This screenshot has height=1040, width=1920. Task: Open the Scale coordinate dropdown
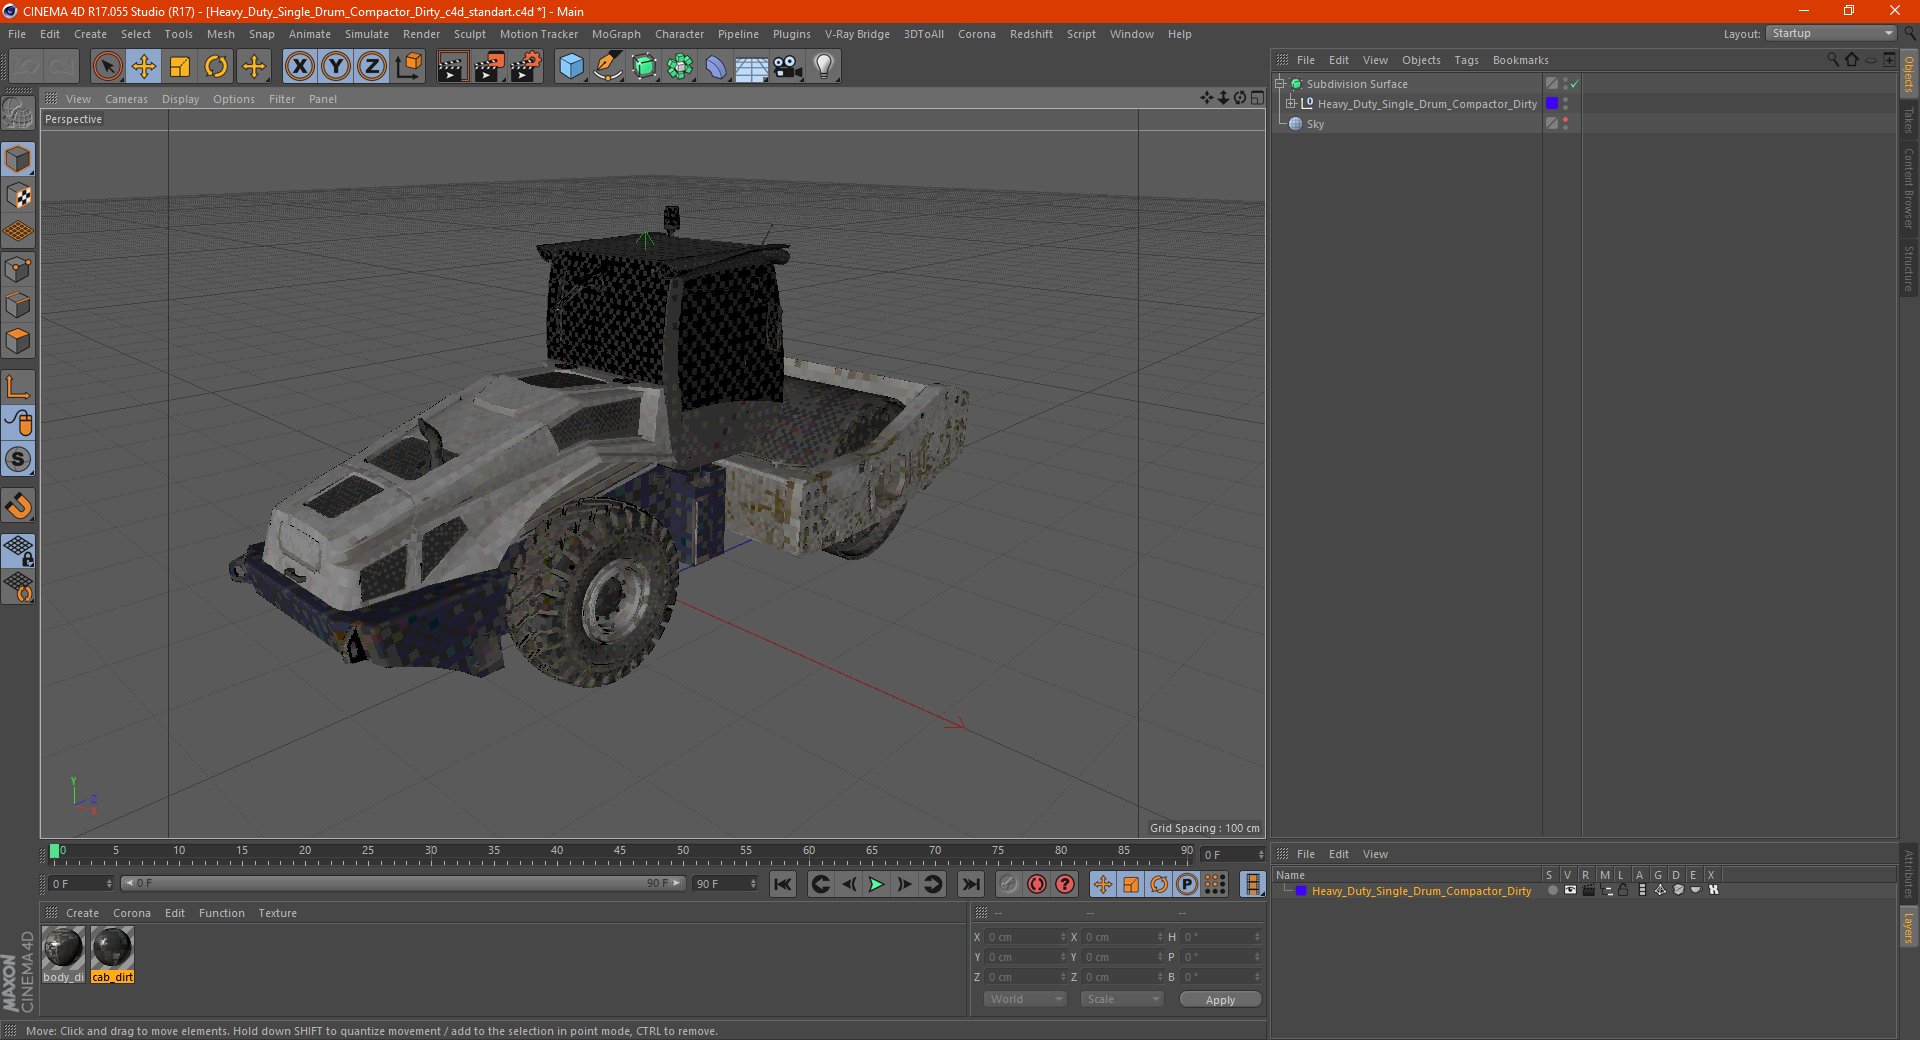(1122, 999)
